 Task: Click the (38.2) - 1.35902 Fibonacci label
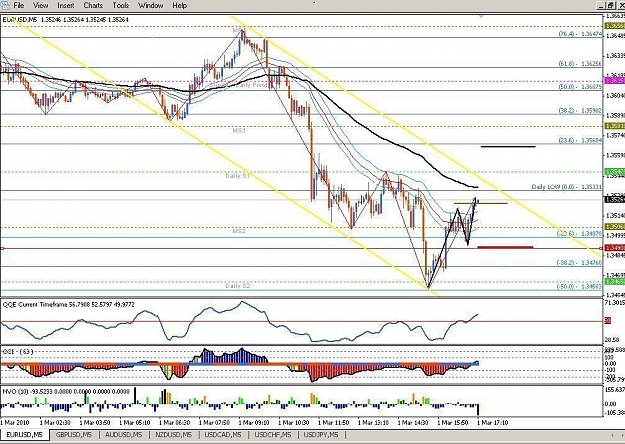[x=580, y=110]
